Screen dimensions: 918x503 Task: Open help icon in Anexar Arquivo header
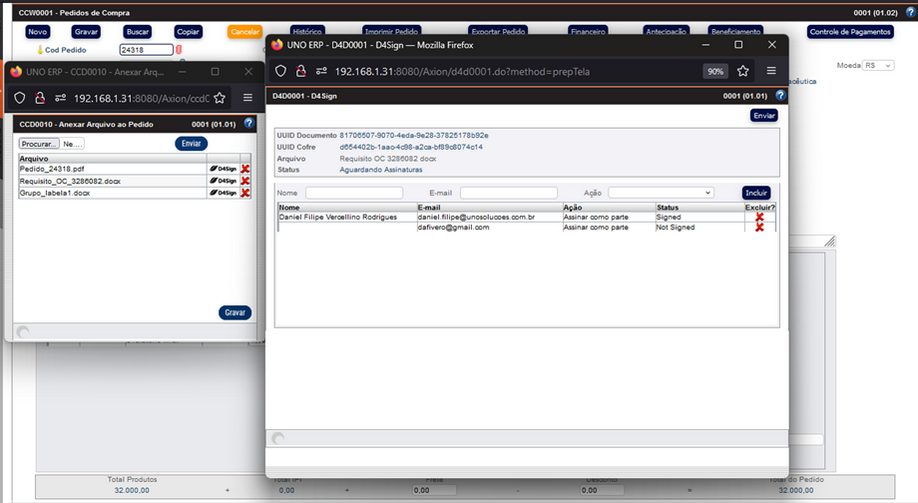tap(249, 123)
